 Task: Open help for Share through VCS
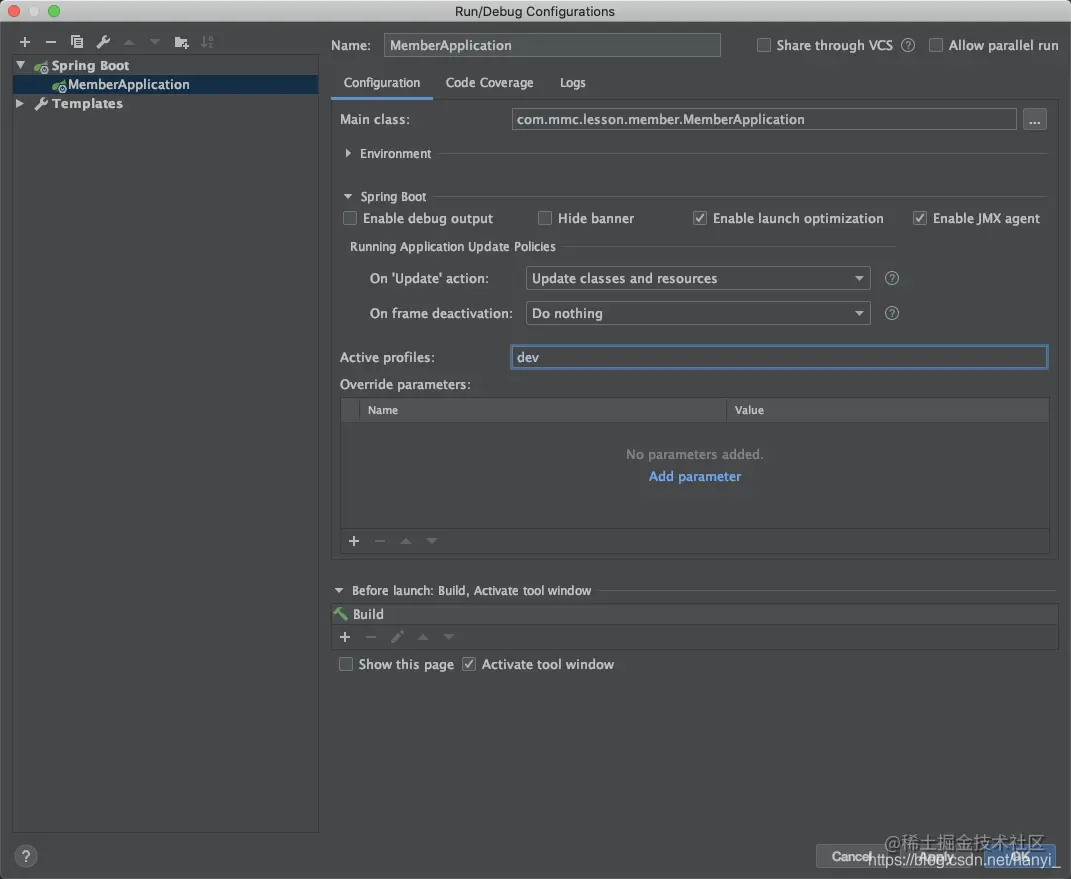tap(908, 45)
